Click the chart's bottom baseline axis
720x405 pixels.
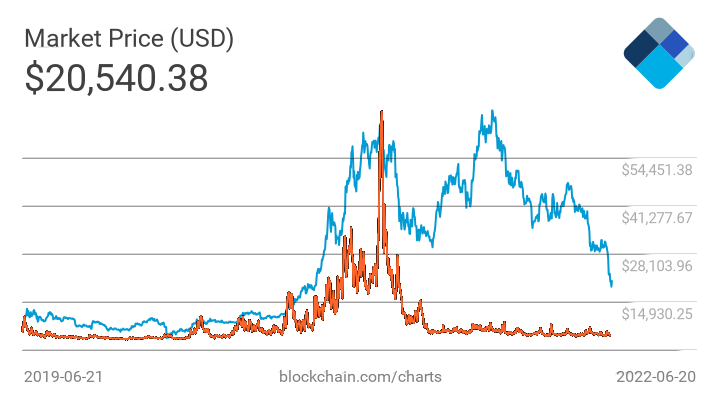[300, 350]
